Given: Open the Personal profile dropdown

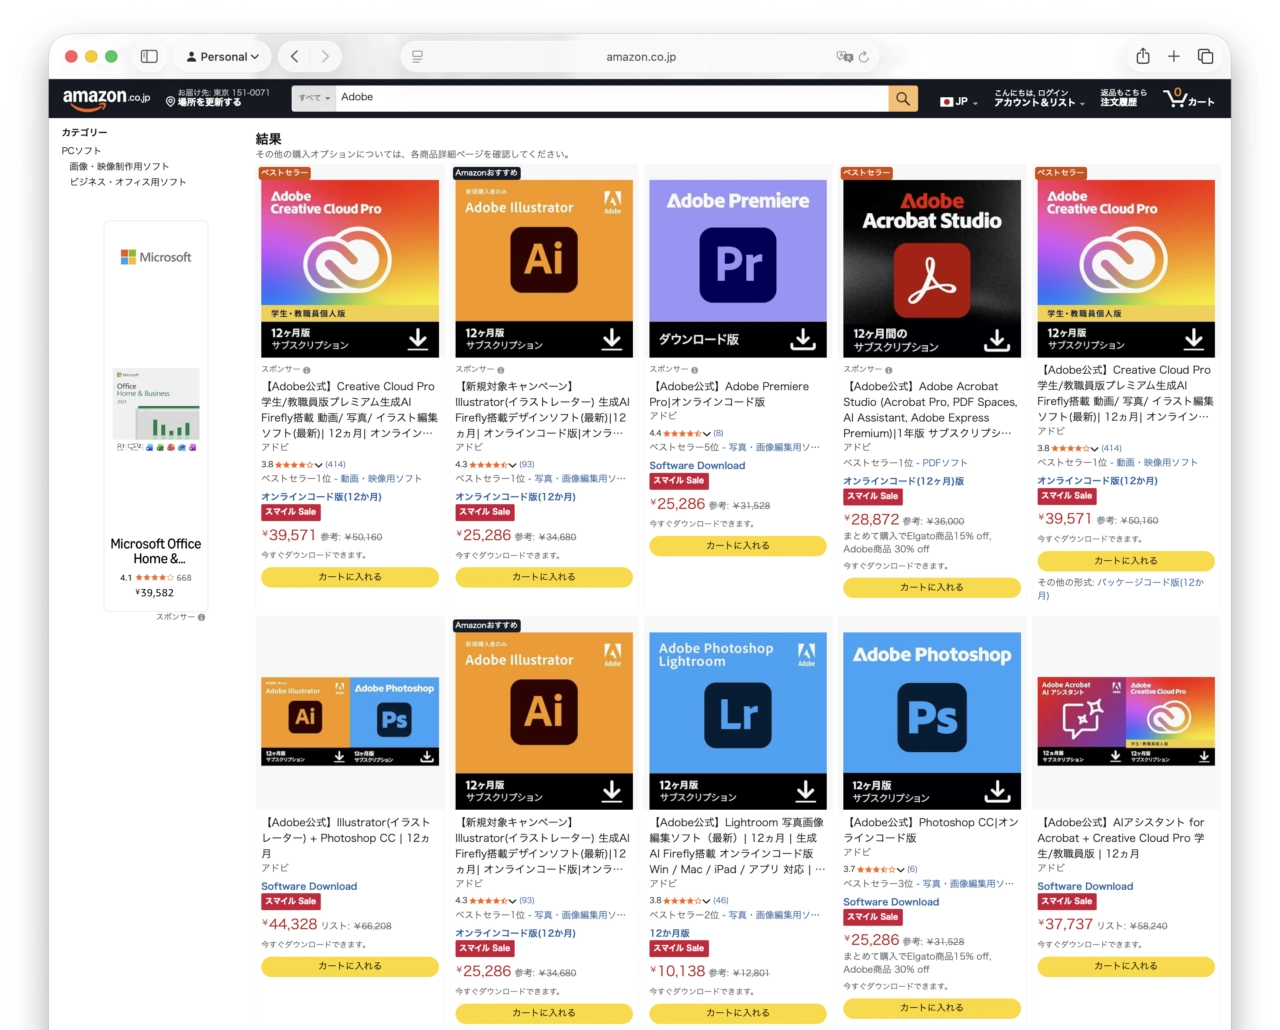Looking at the screenshot, I should pos(223,57).
